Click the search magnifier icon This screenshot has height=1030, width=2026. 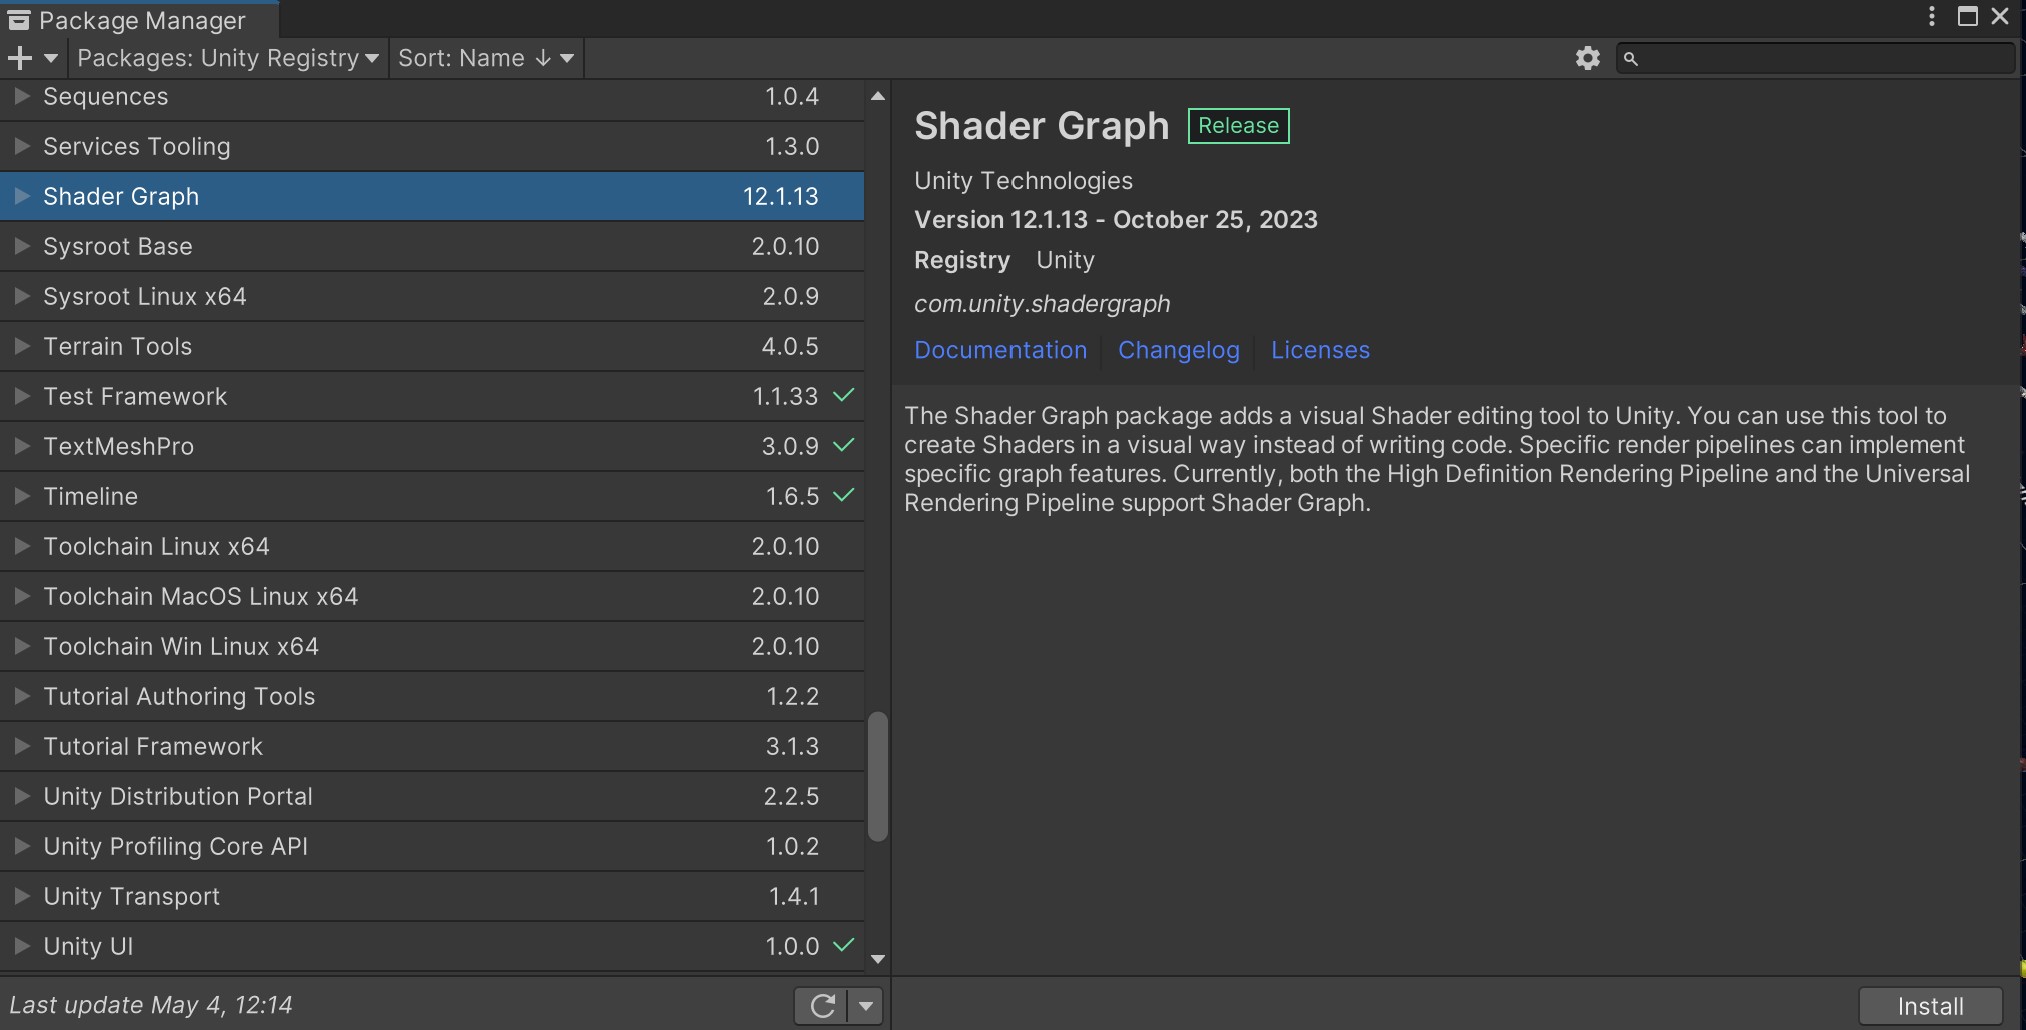point(1631,59)
